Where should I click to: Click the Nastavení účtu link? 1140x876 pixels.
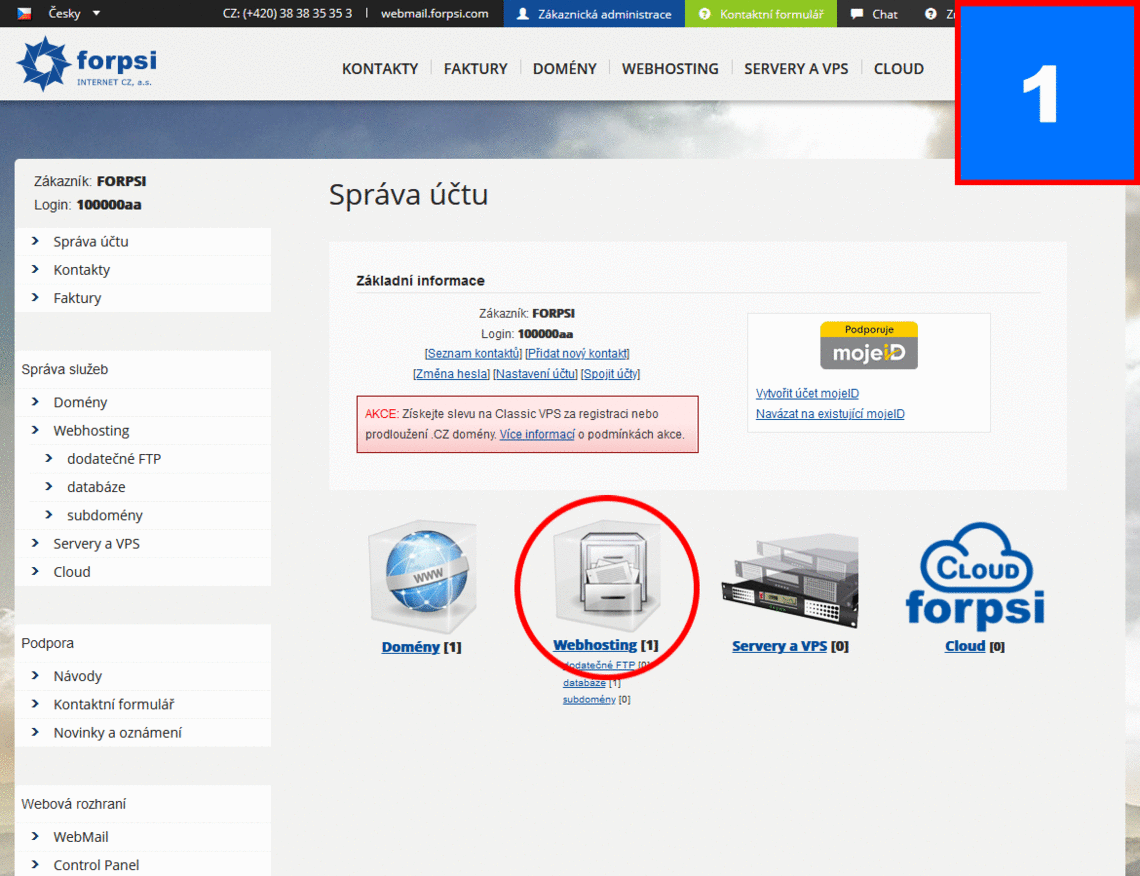(x=535, y=374)
